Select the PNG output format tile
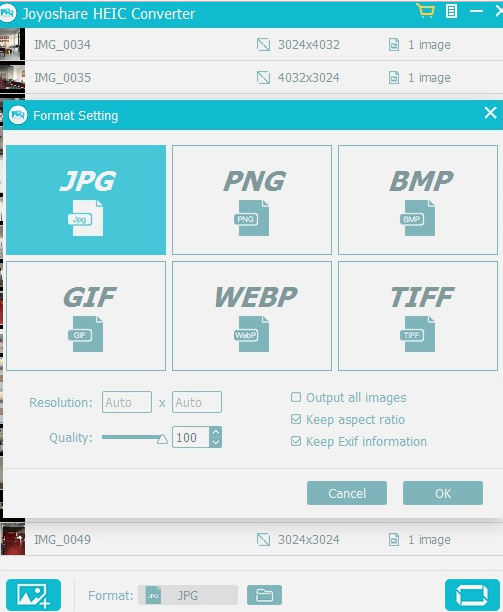 click(x=252, y=200)
